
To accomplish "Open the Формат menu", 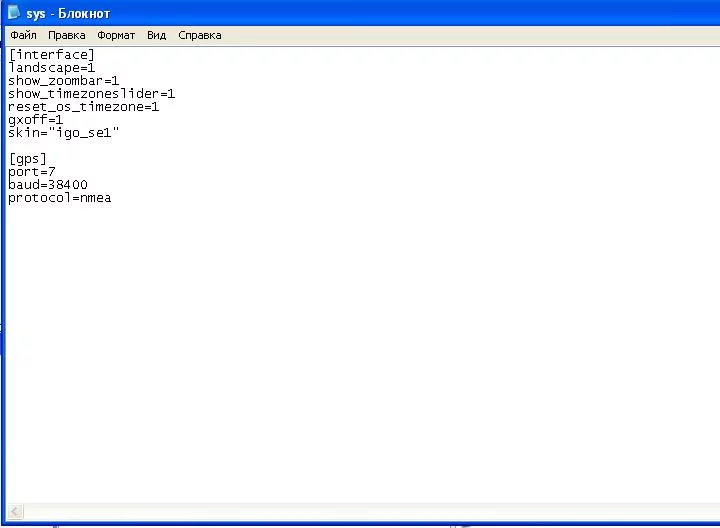I will point(116,35).
